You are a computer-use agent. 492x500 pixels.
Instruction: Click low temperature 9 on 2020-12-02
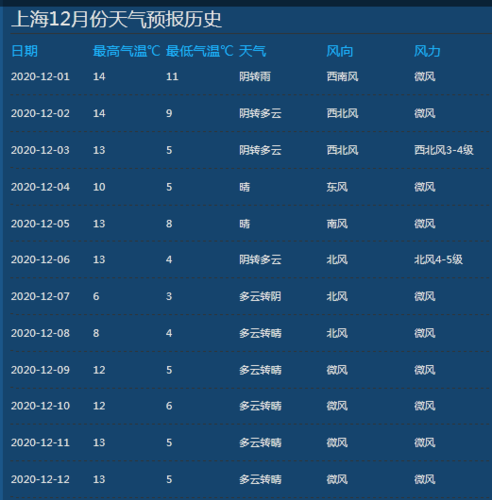click(x=169, y=113)
